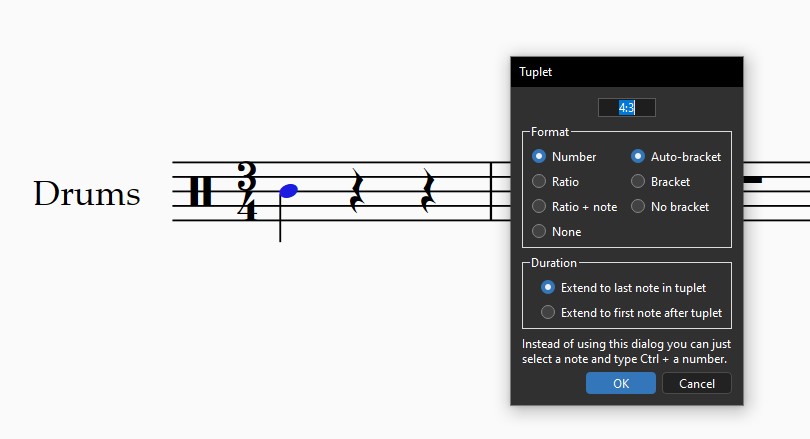
Task: Choose the Bracket option
Action: [639, 182]
